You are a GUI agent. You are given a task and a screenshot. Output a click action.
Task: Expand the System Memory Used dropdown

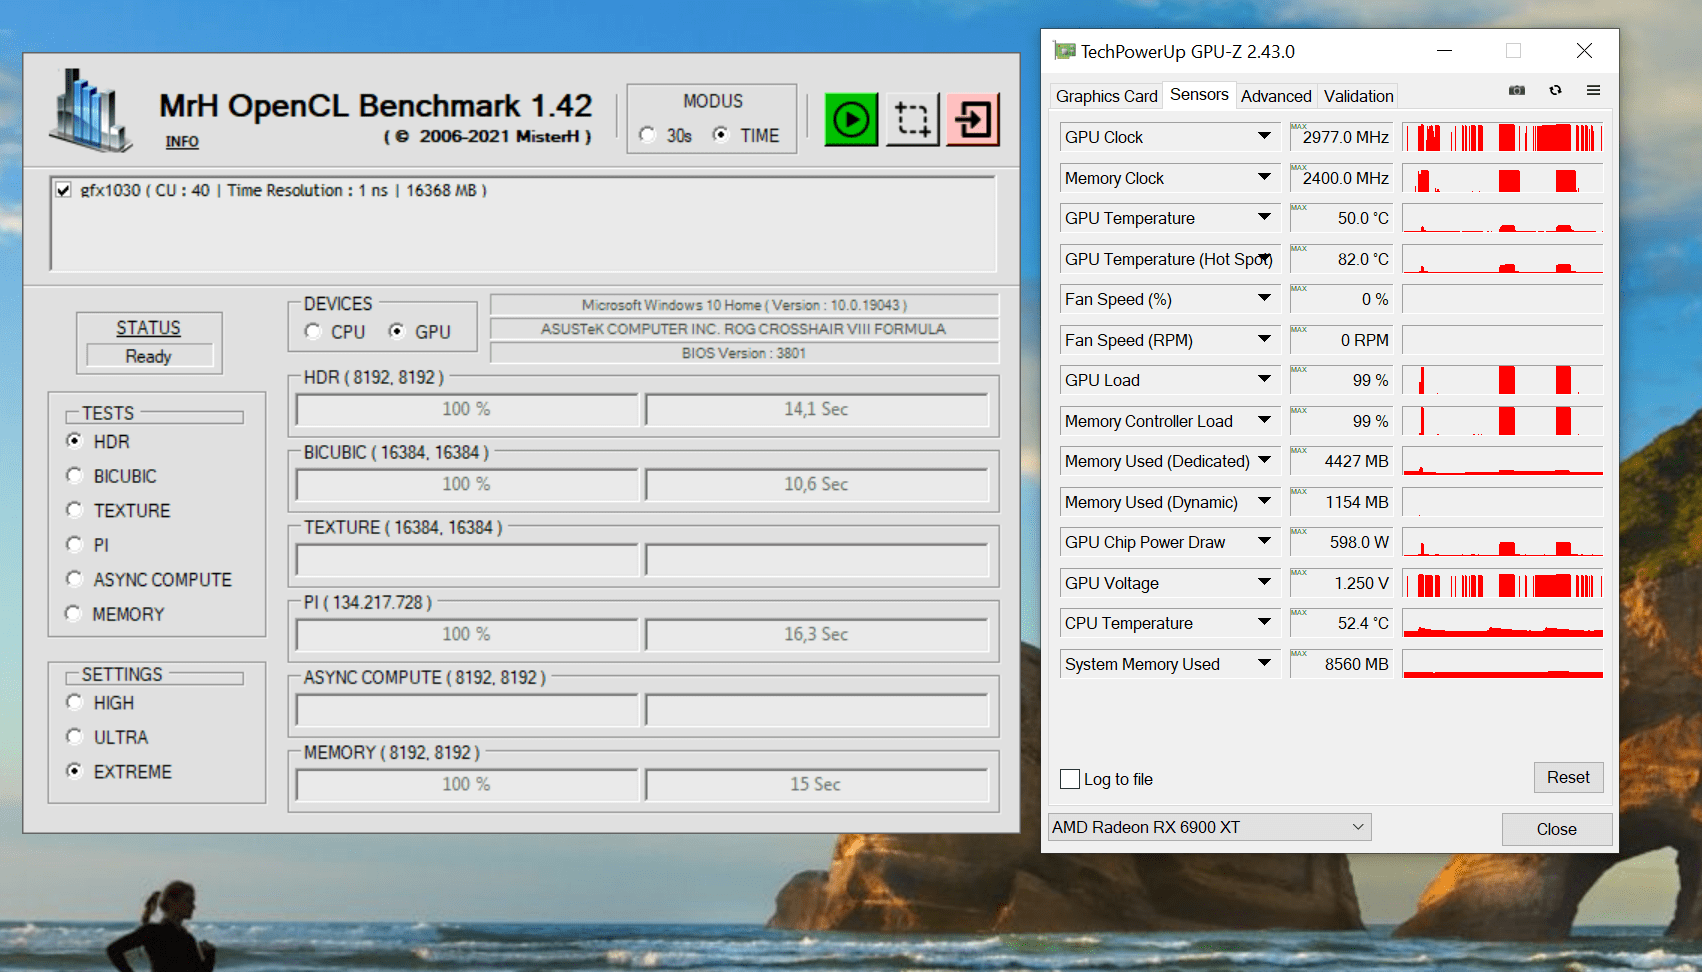pos(1264,663)
